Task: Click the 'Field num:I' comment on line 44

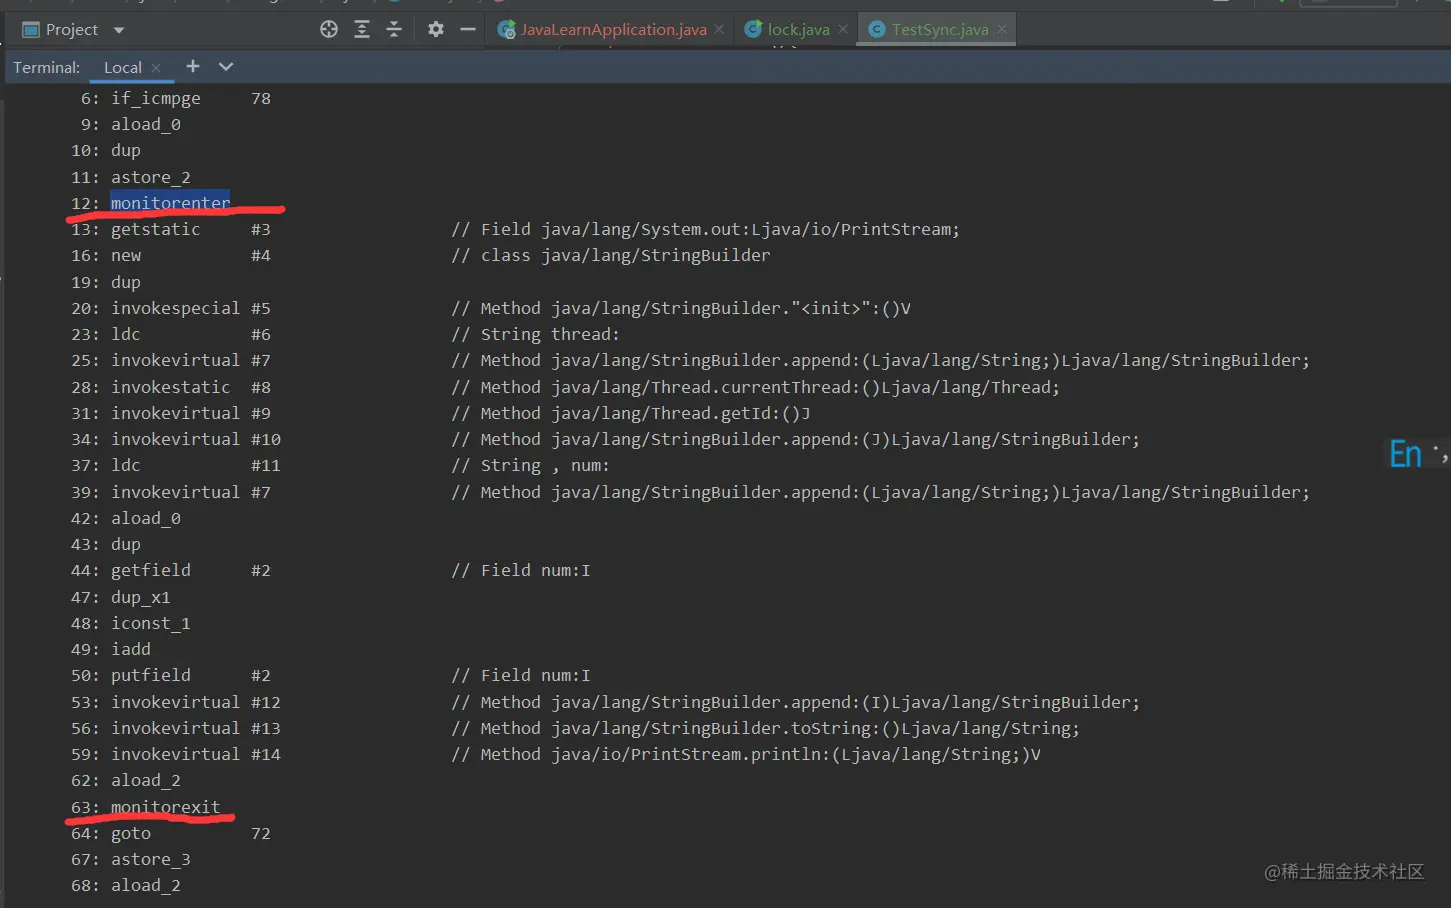Action: click(521, 570)
